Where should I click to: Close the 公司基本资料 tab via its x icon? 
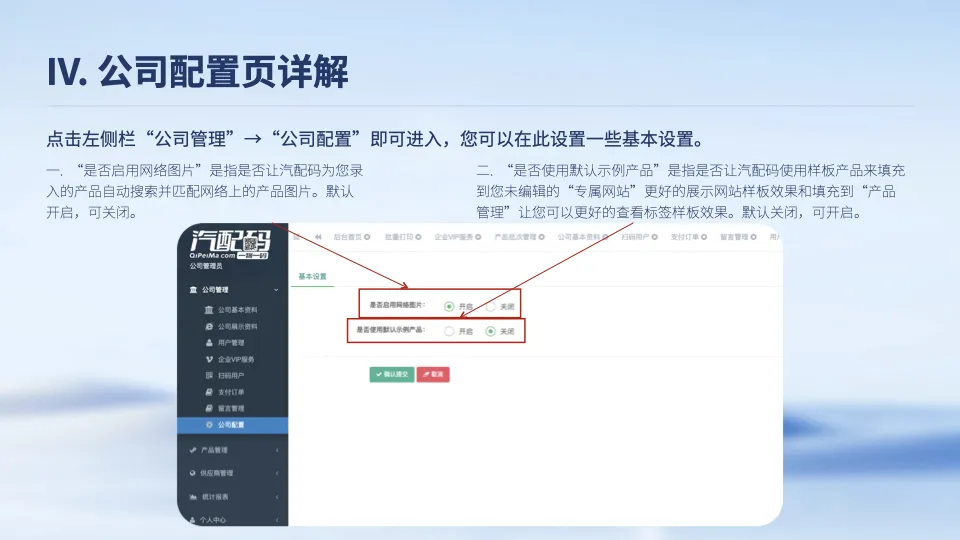[605, 237]
